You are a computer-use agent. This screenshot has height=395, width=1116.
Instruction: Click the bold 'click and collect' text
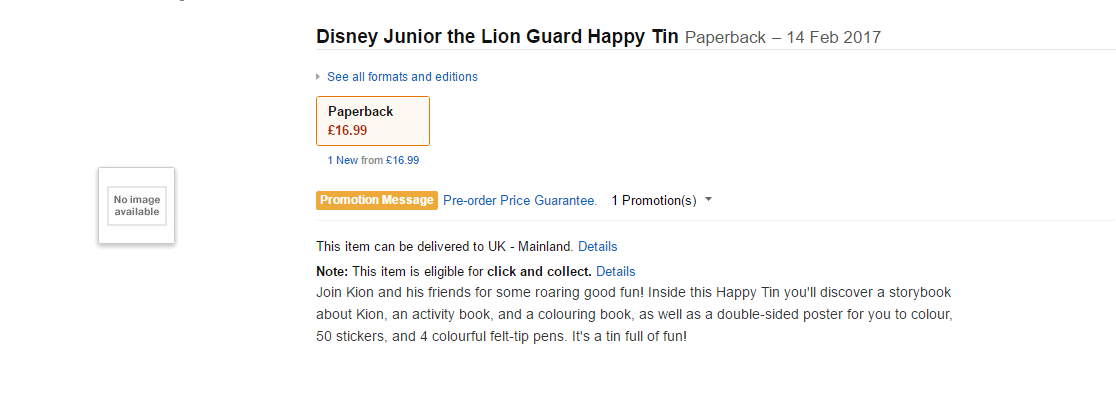[x=539, y=272]
